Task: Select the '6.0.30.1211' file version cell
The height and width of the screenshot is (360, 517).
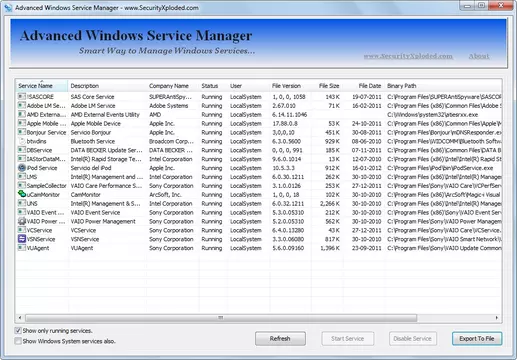Action: click(x=288, y=177)
